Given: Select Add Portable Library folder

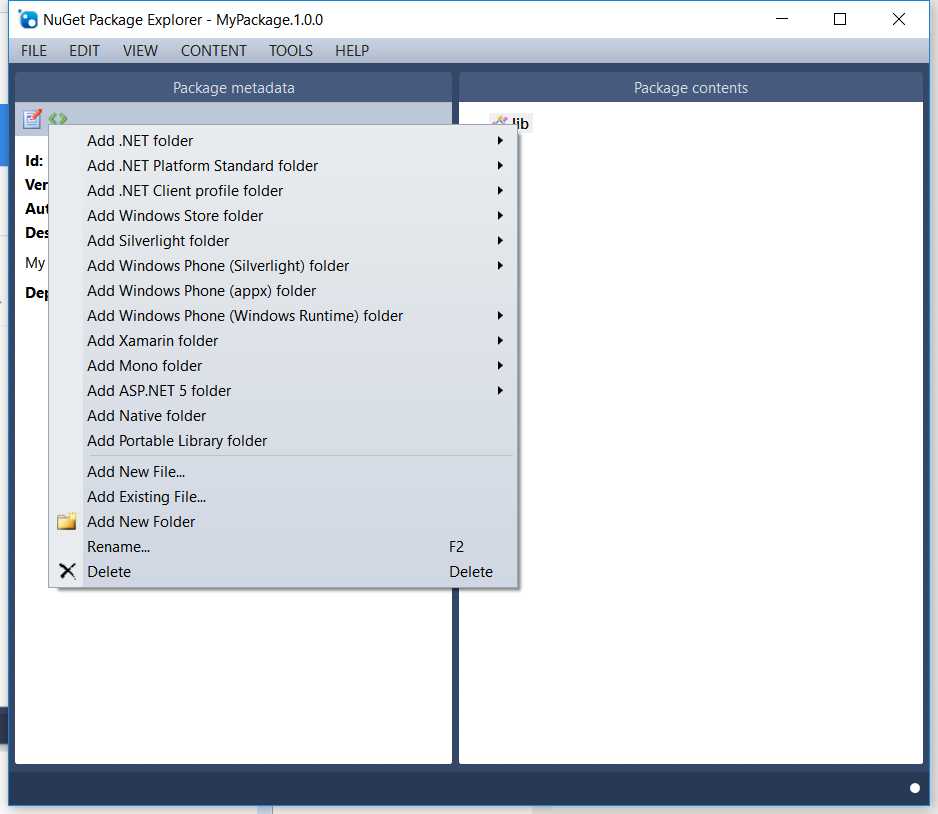Looking at the screenshot, I should [x=283, y=441].
